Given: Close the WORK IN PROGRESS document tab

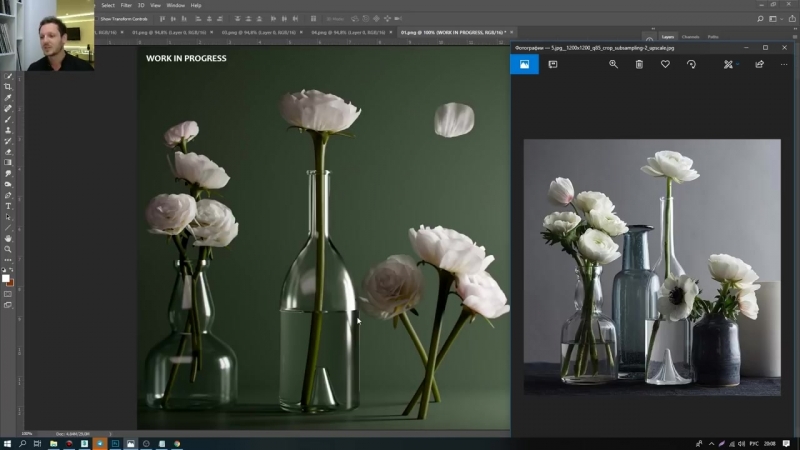Looking at the screenshot, I should point(512,32).
